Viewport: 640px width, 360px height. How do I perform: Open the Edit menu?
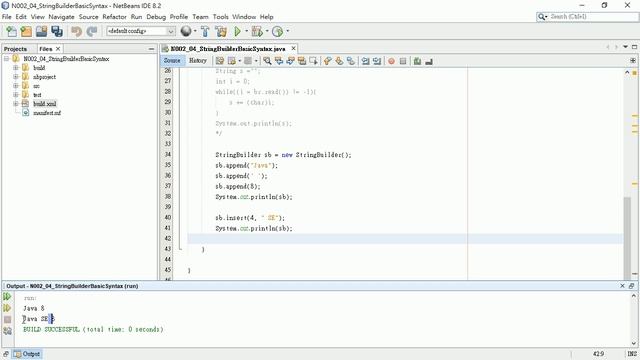21,17
